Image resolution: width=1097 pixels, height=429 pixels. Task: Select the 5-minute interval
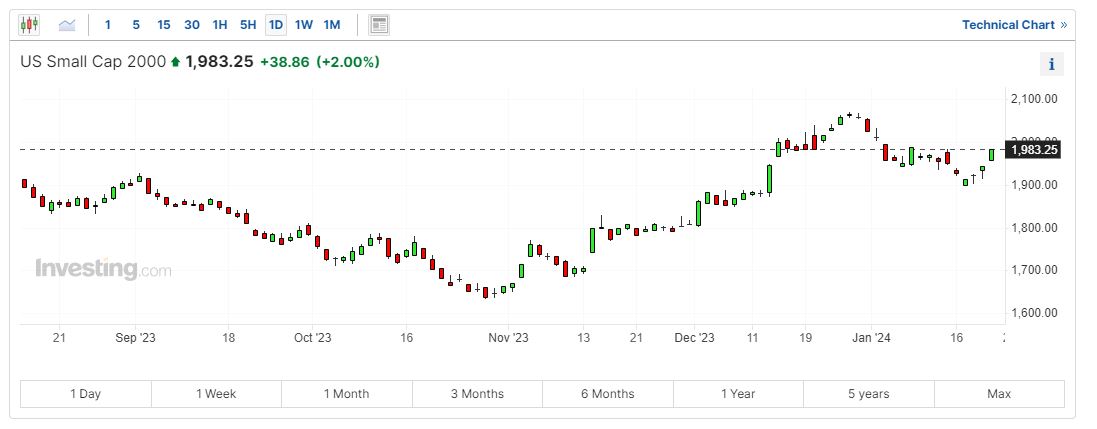(x=136, y=24)
